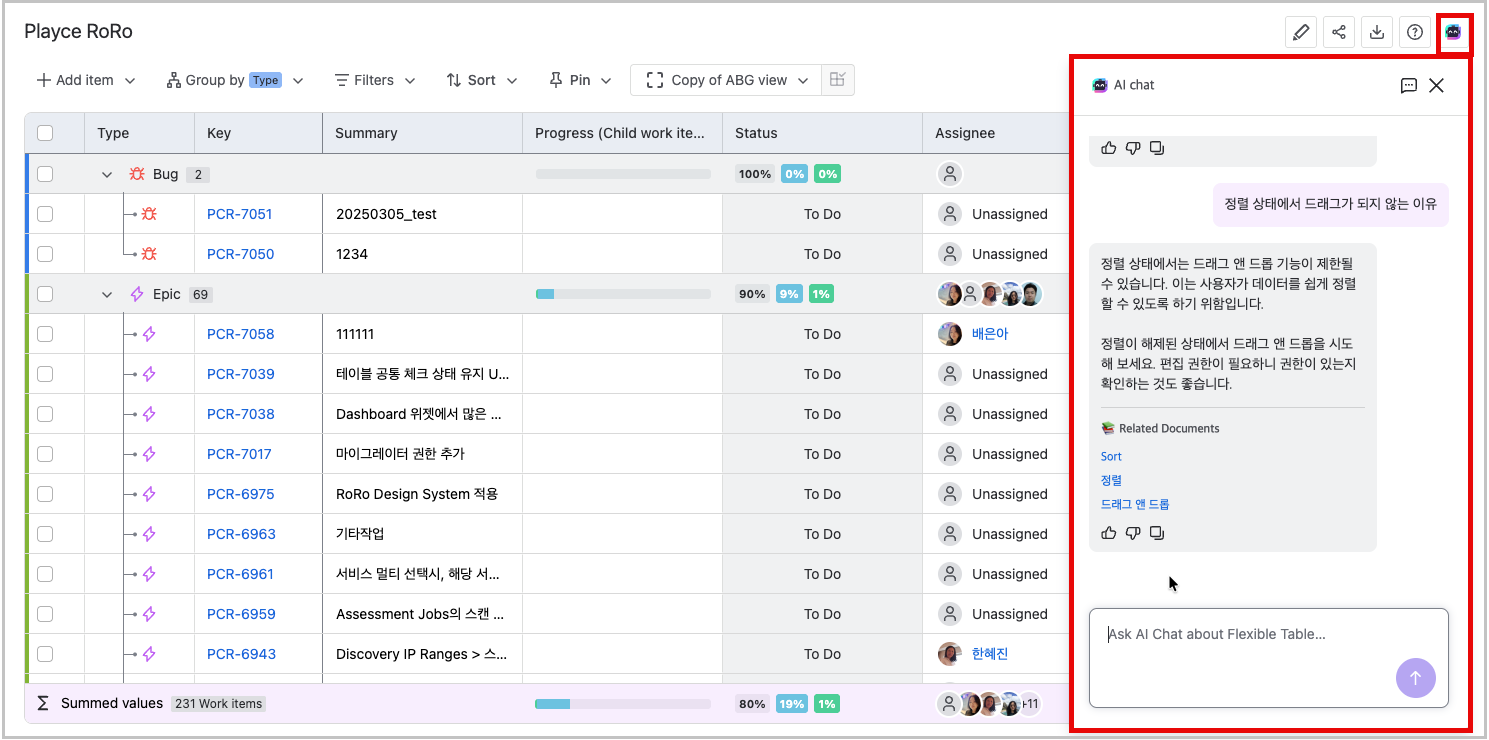Open the Sort related document link
This screenshot has width=1489, height=740.
click(1110, 455)
